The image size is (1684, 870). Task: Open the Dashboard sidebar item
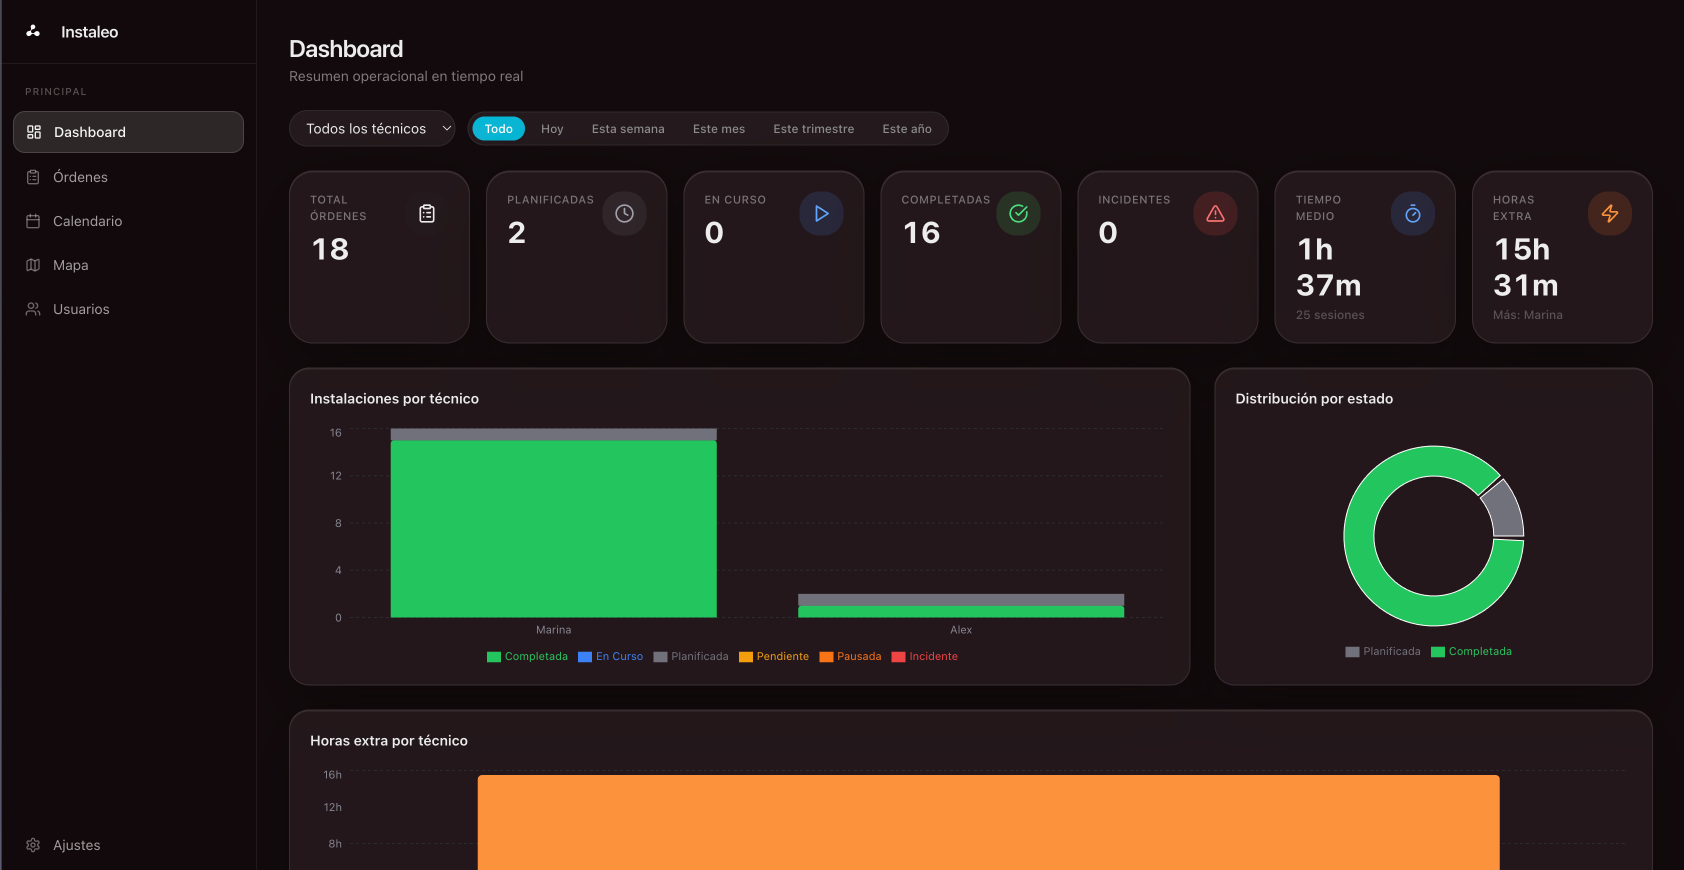point(128,132)
